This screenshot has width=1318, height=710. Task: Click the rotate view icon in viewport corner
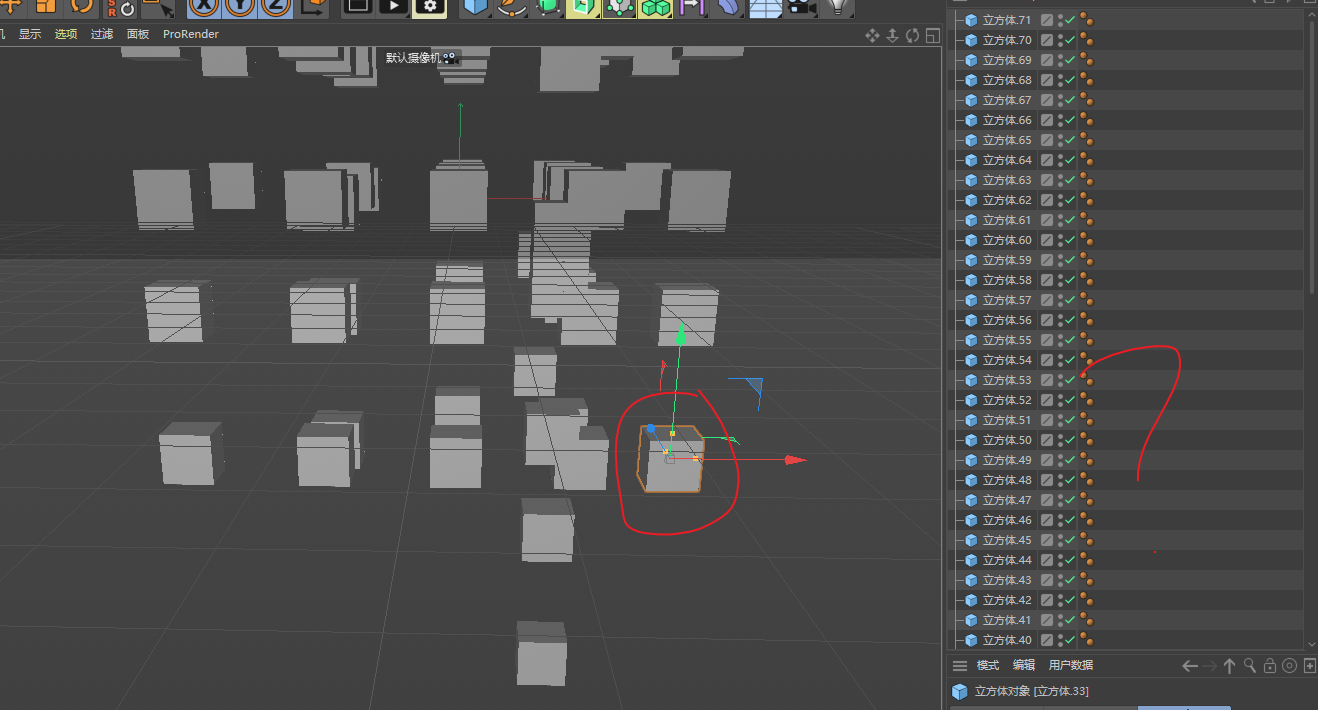[x=912, y=35]
